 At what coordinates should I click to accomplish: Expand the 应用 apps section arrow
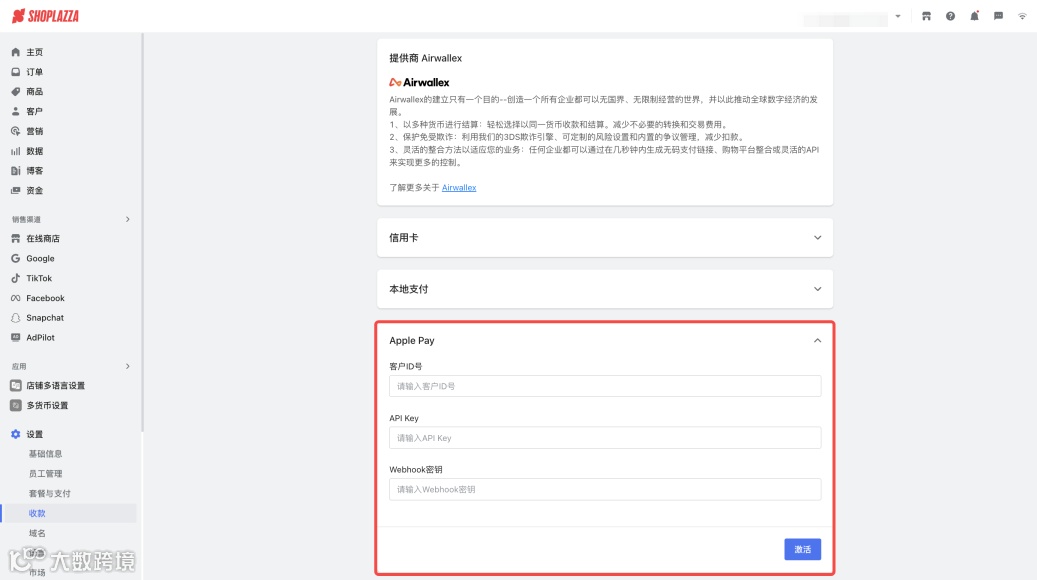[128, 366]
